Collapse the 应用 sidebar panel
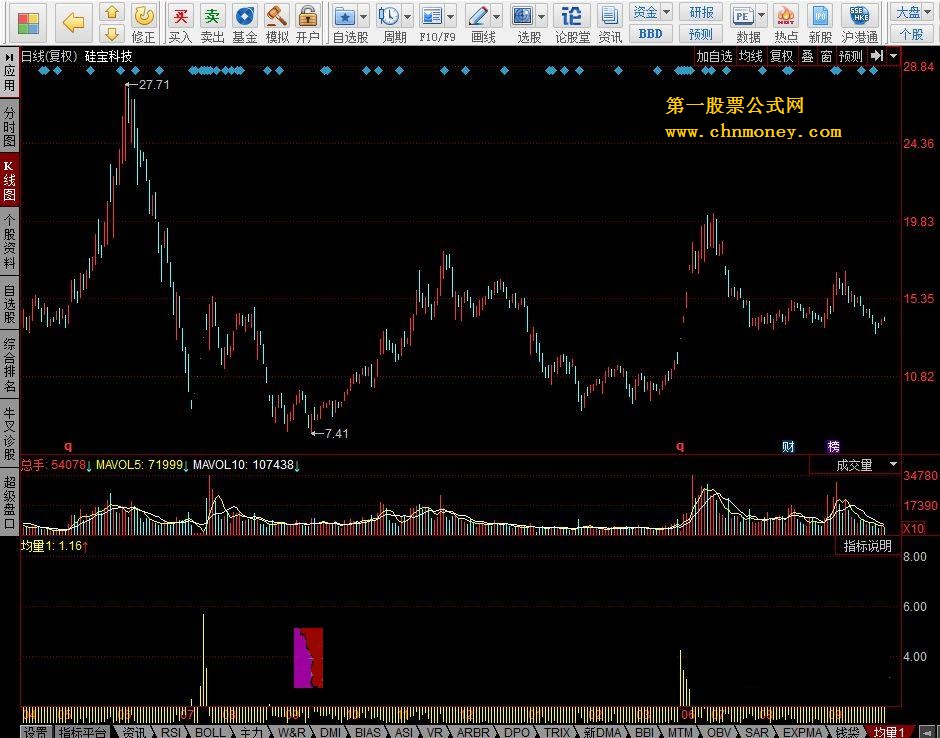940x738 pixels. coord(10,73)
